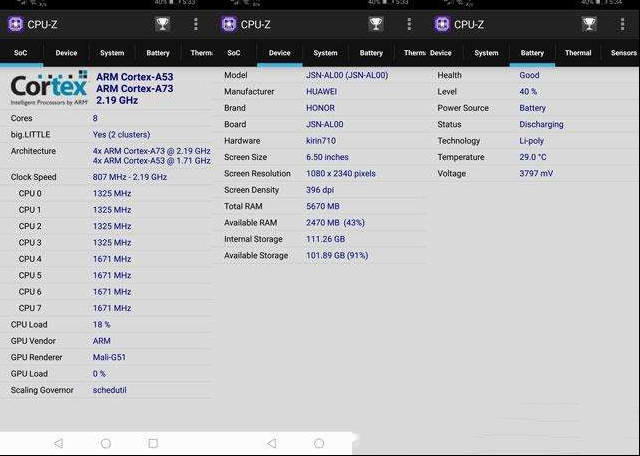Open the three-dot overflow menu on the Device screen
This screenshot has height=456, width=640.
coord(409,24)
